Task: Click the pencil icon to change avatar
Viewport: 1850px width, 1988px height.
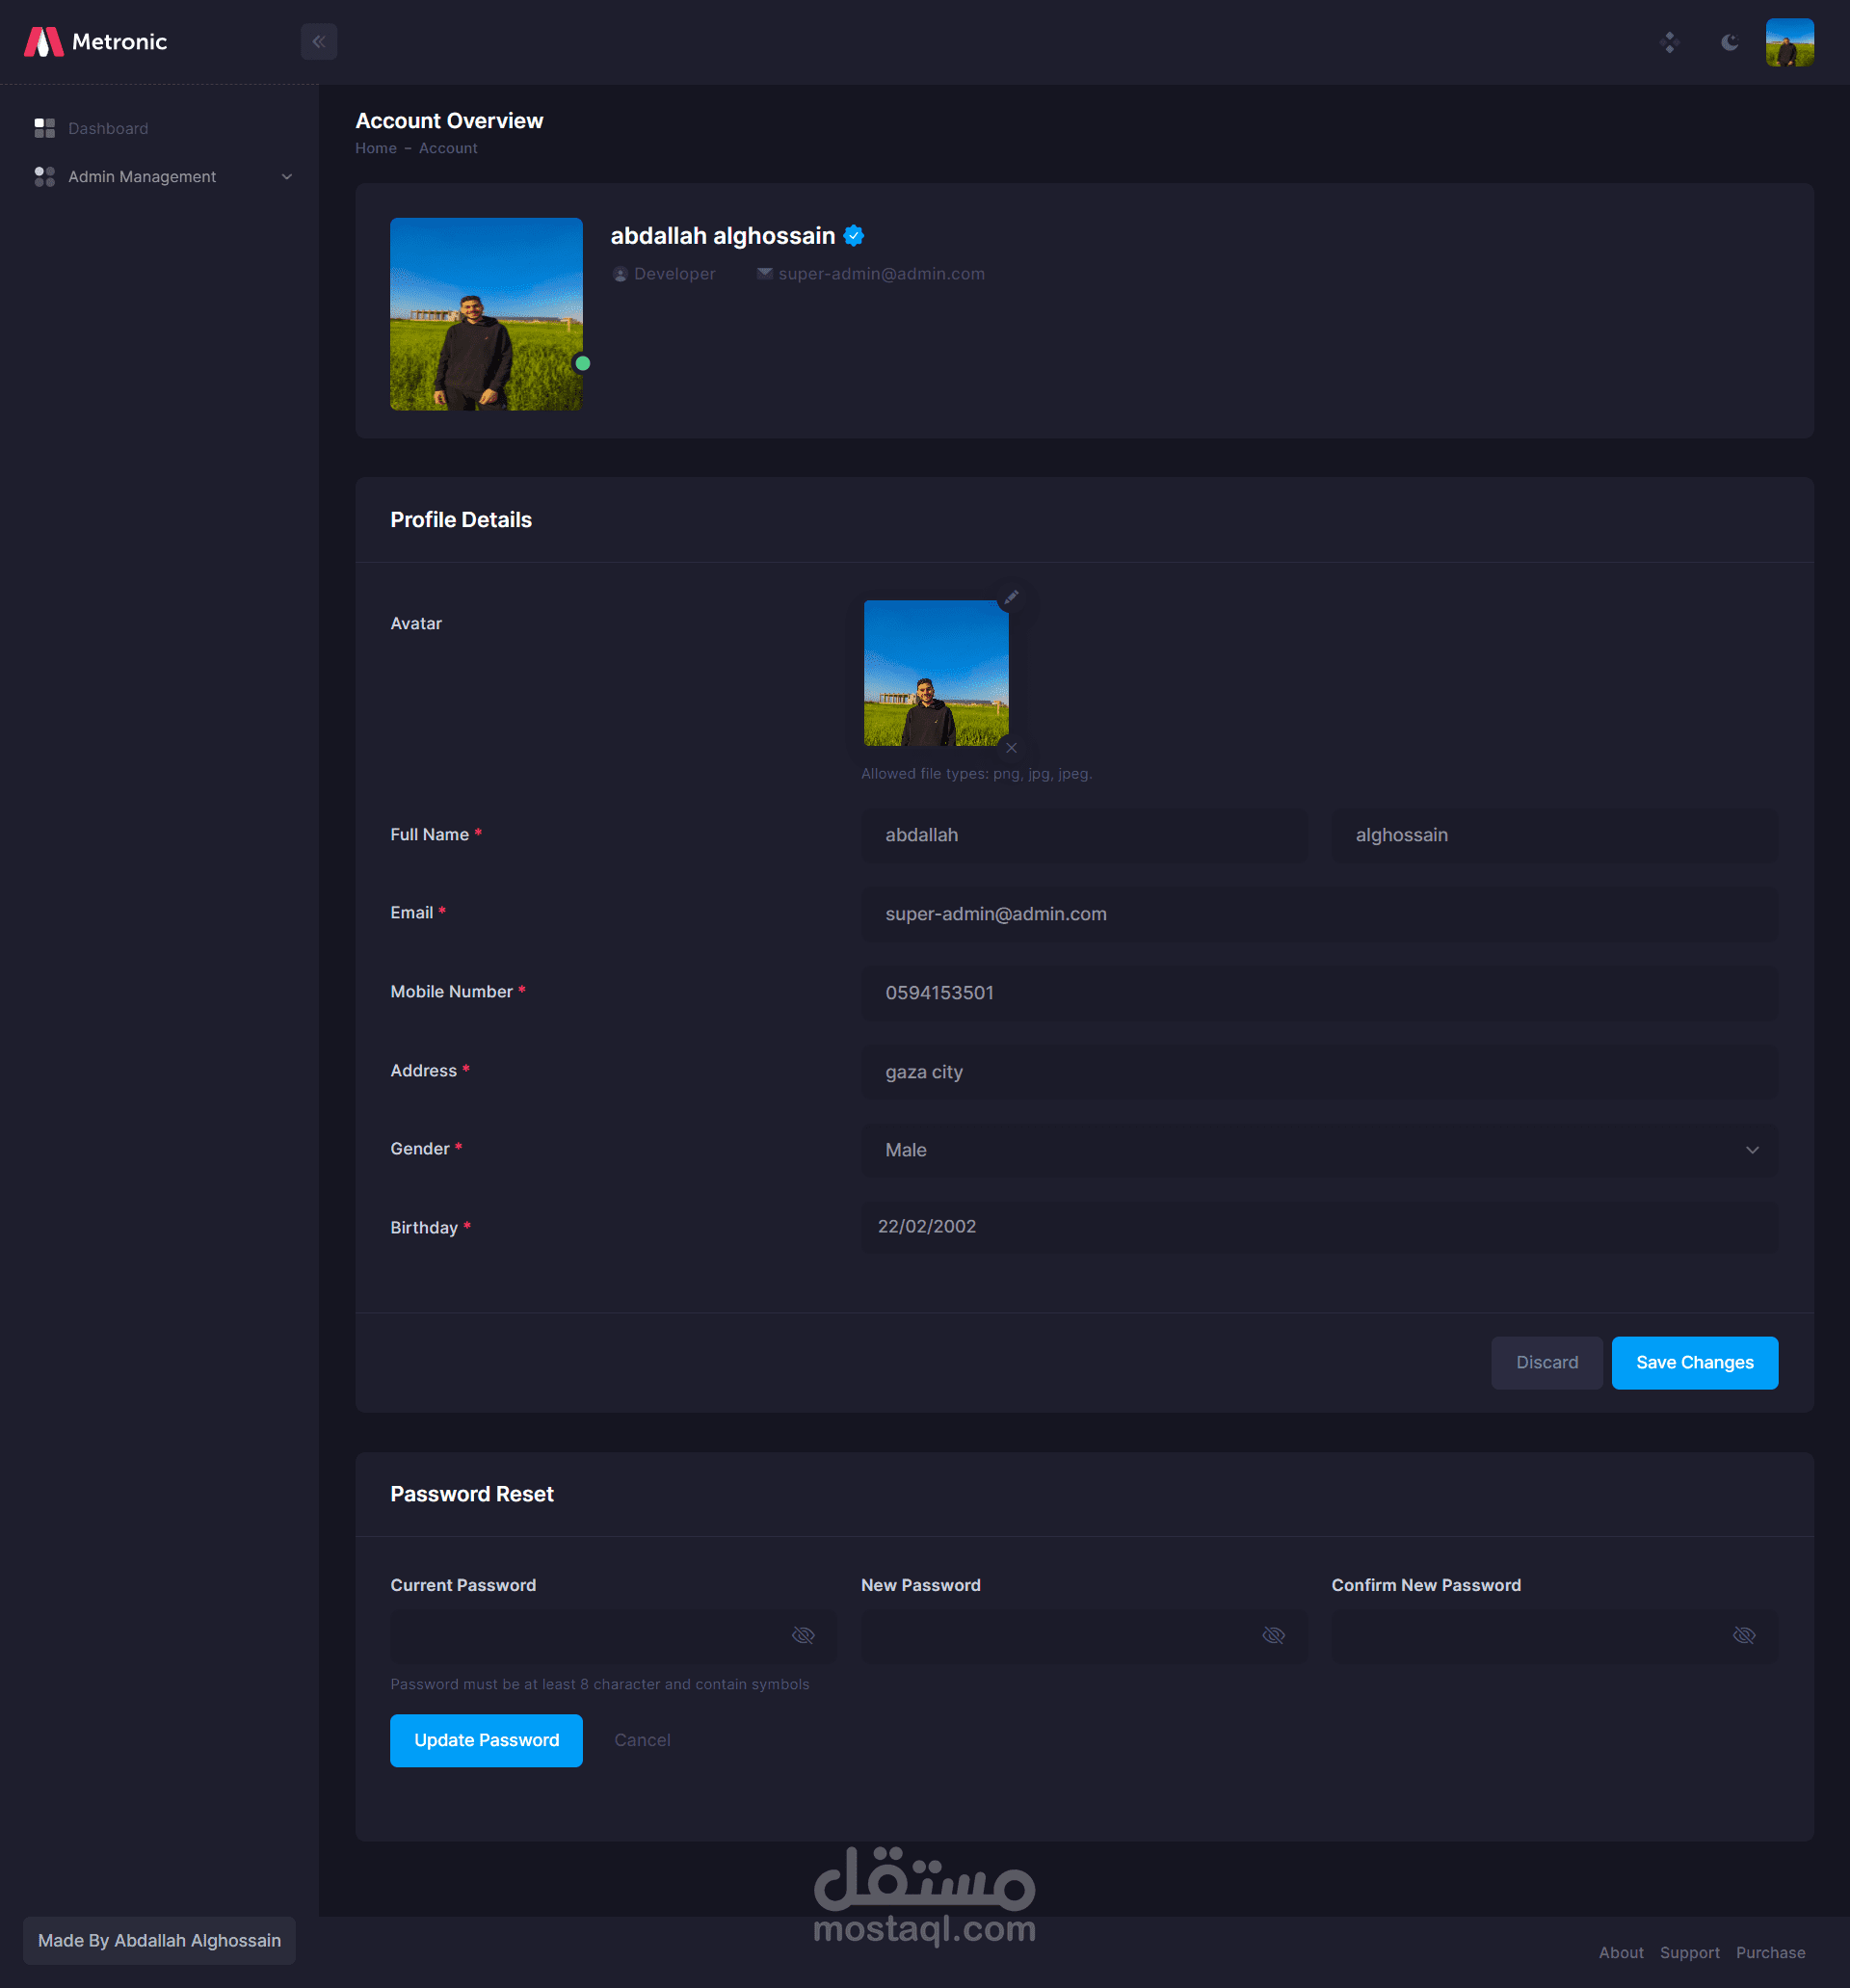Action: (1011, 597)
